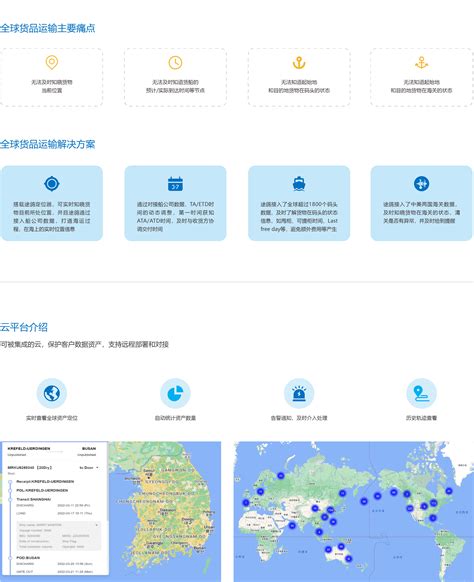
Task: Click the blue cluster marker over Australia
Action: click(x=341, y=546)
